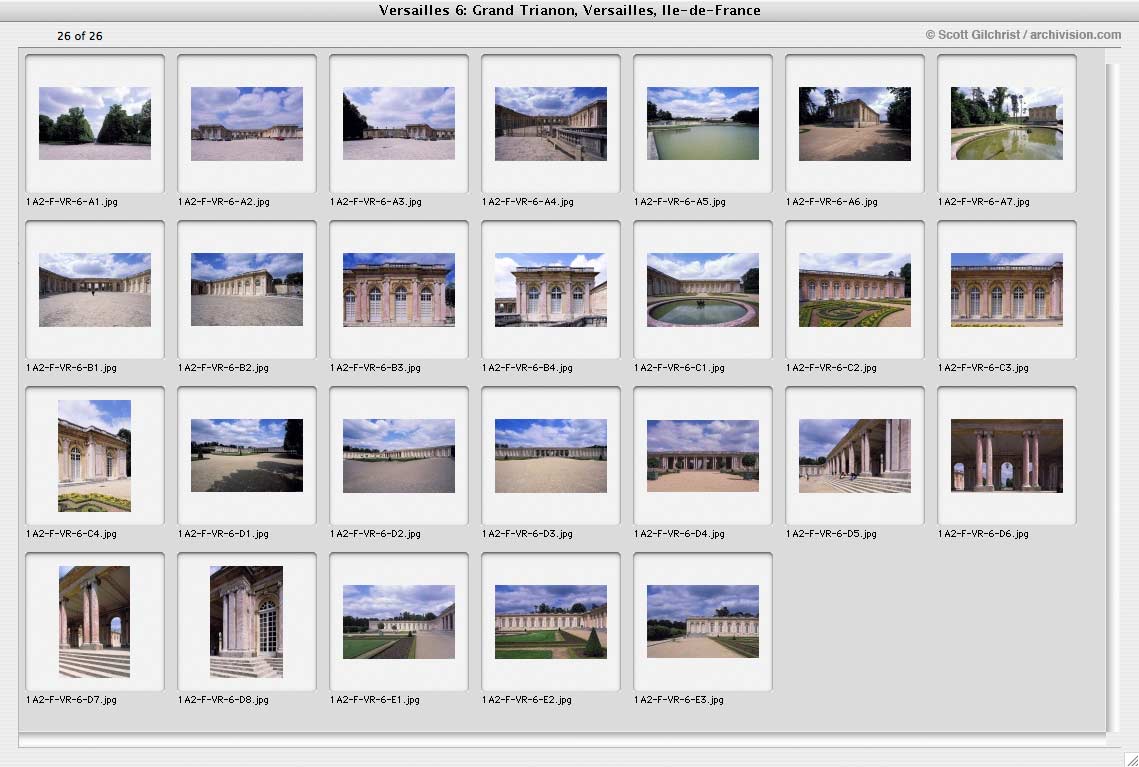Select slide image 1A2-F-VR-6-A6.jpg
1139x767 pixels.
855,123
